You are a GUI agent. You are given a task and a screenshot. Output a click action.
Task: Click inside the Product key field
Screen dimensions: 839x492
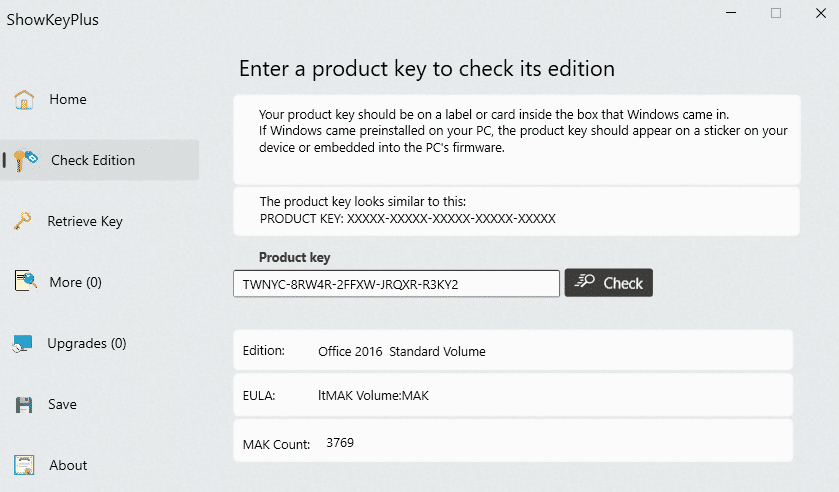click(396, 284)
